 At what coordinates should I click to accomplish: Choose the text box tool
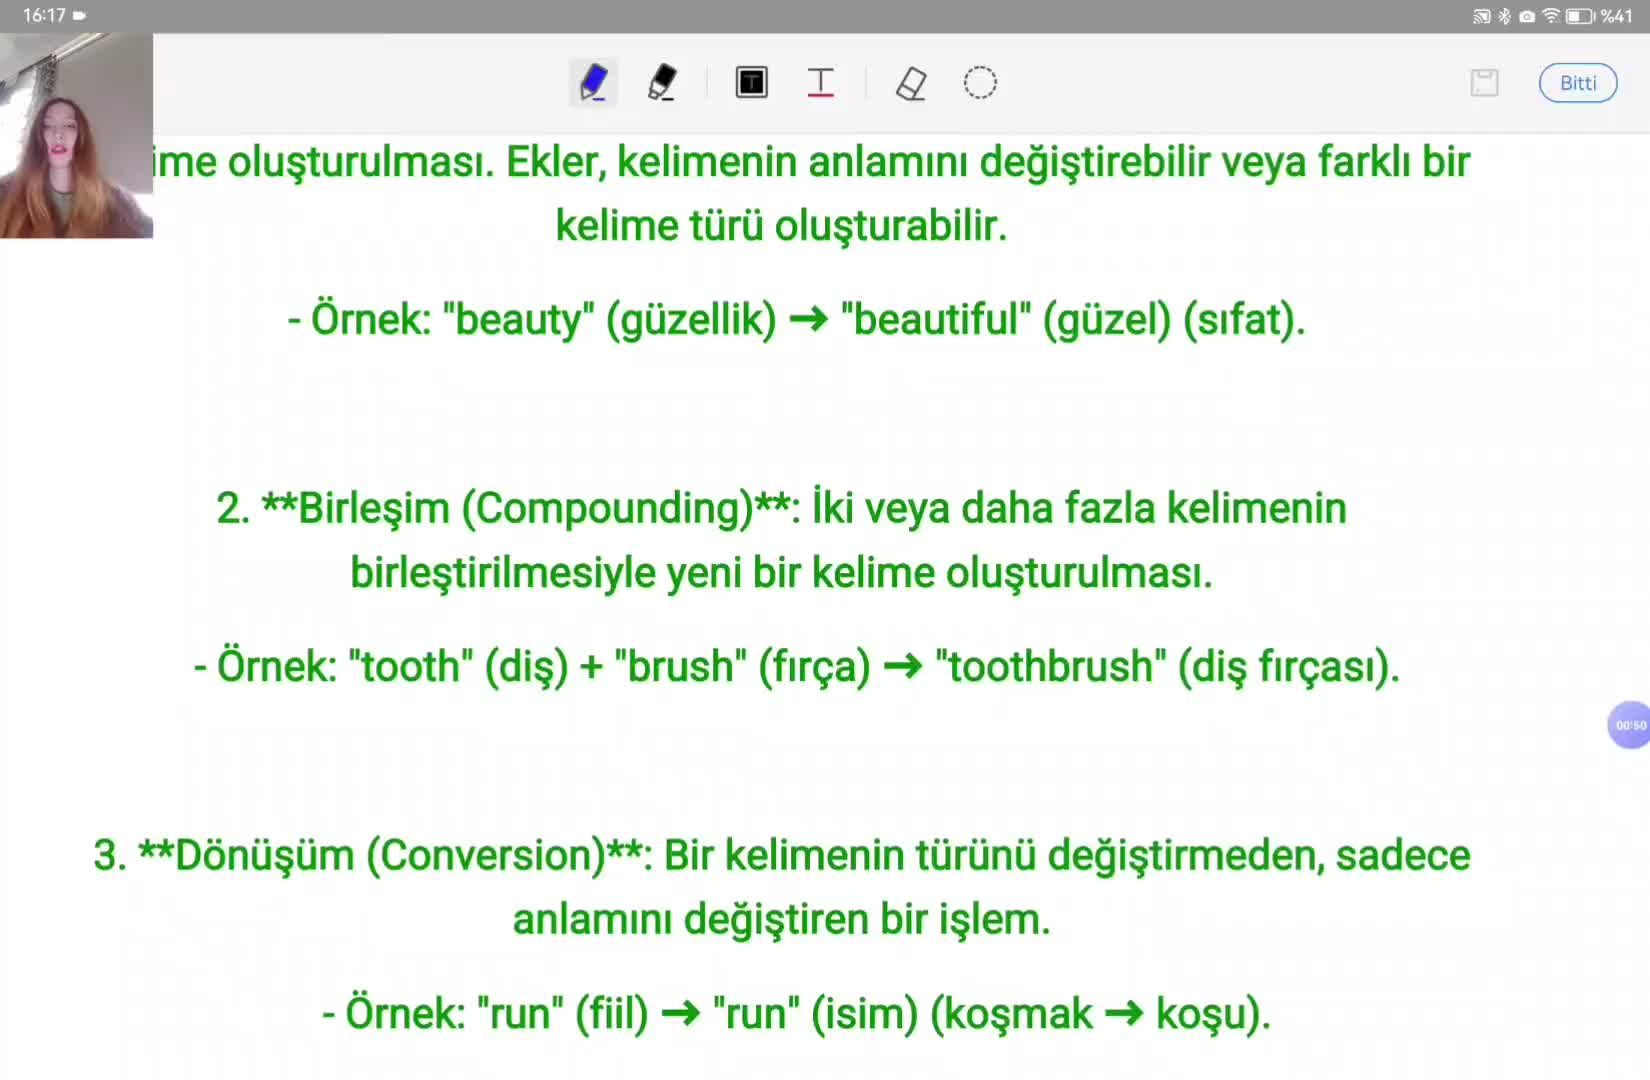[751, 83]
